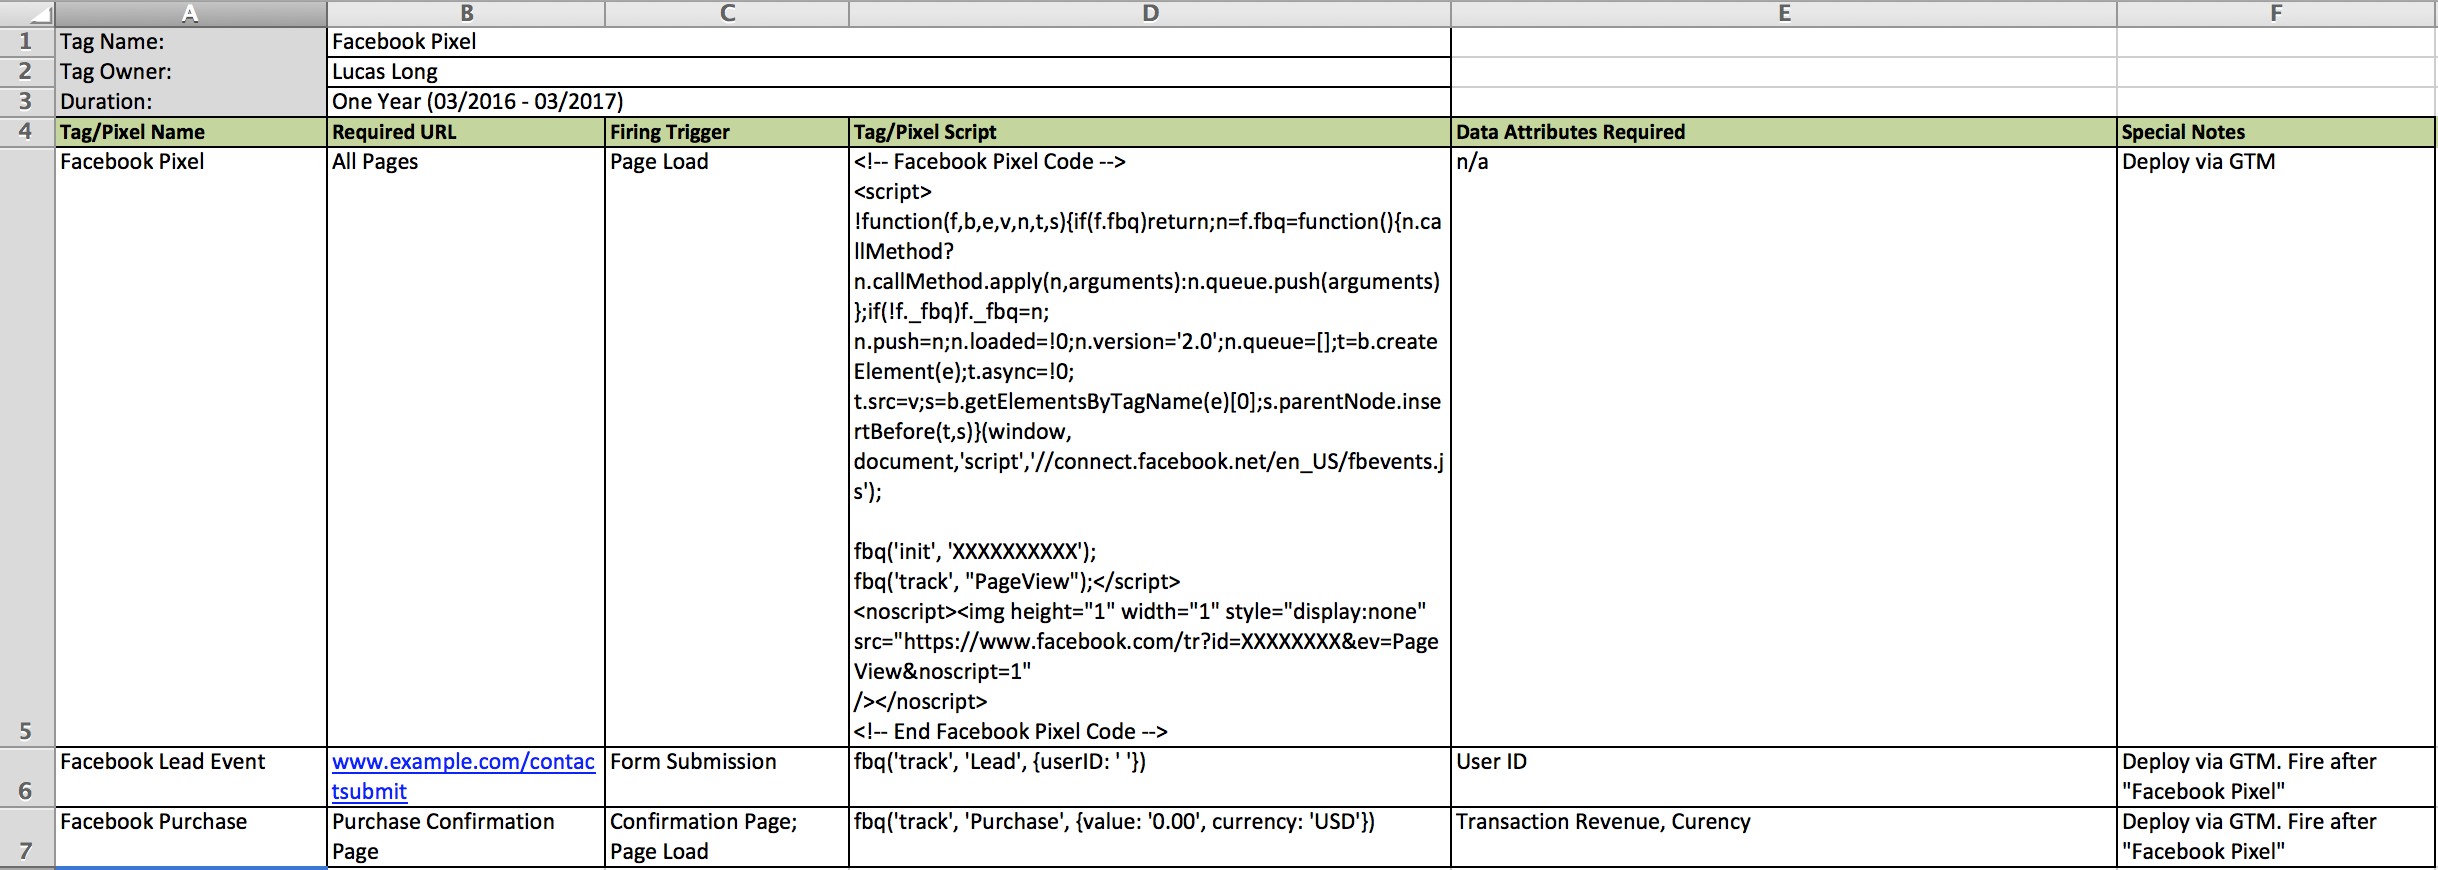The image size is (2438, 870).
Task: Click the select-all corner triangle
Action: pyautogui.click(x=27, y=13)
